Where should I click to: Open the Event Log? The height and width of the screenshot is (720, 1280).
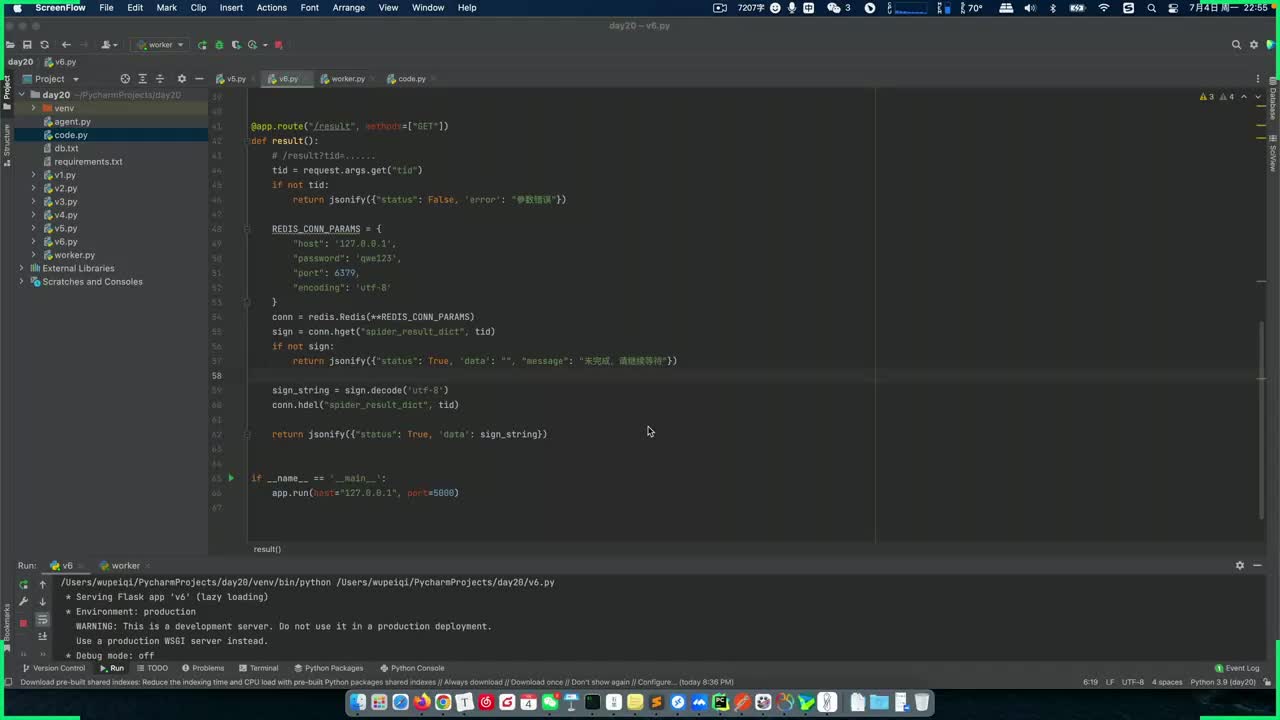coord(1237,668)
